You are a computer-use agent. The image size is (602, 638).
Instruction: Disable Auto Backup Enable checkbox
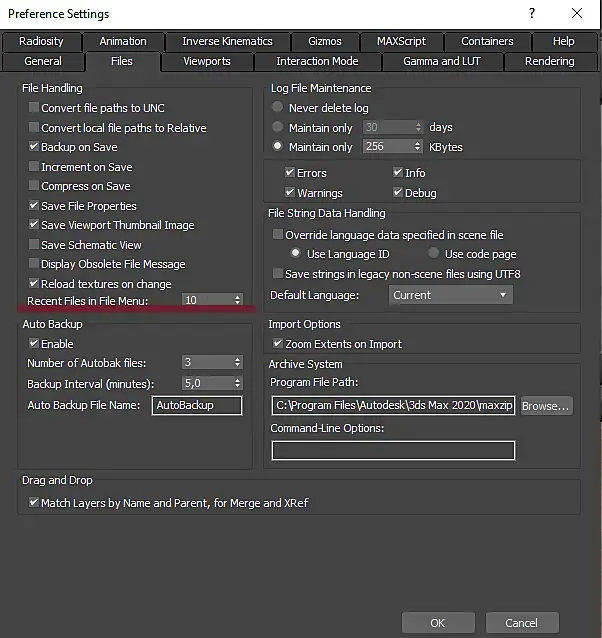pyautogui.click(x=34, y=343)
